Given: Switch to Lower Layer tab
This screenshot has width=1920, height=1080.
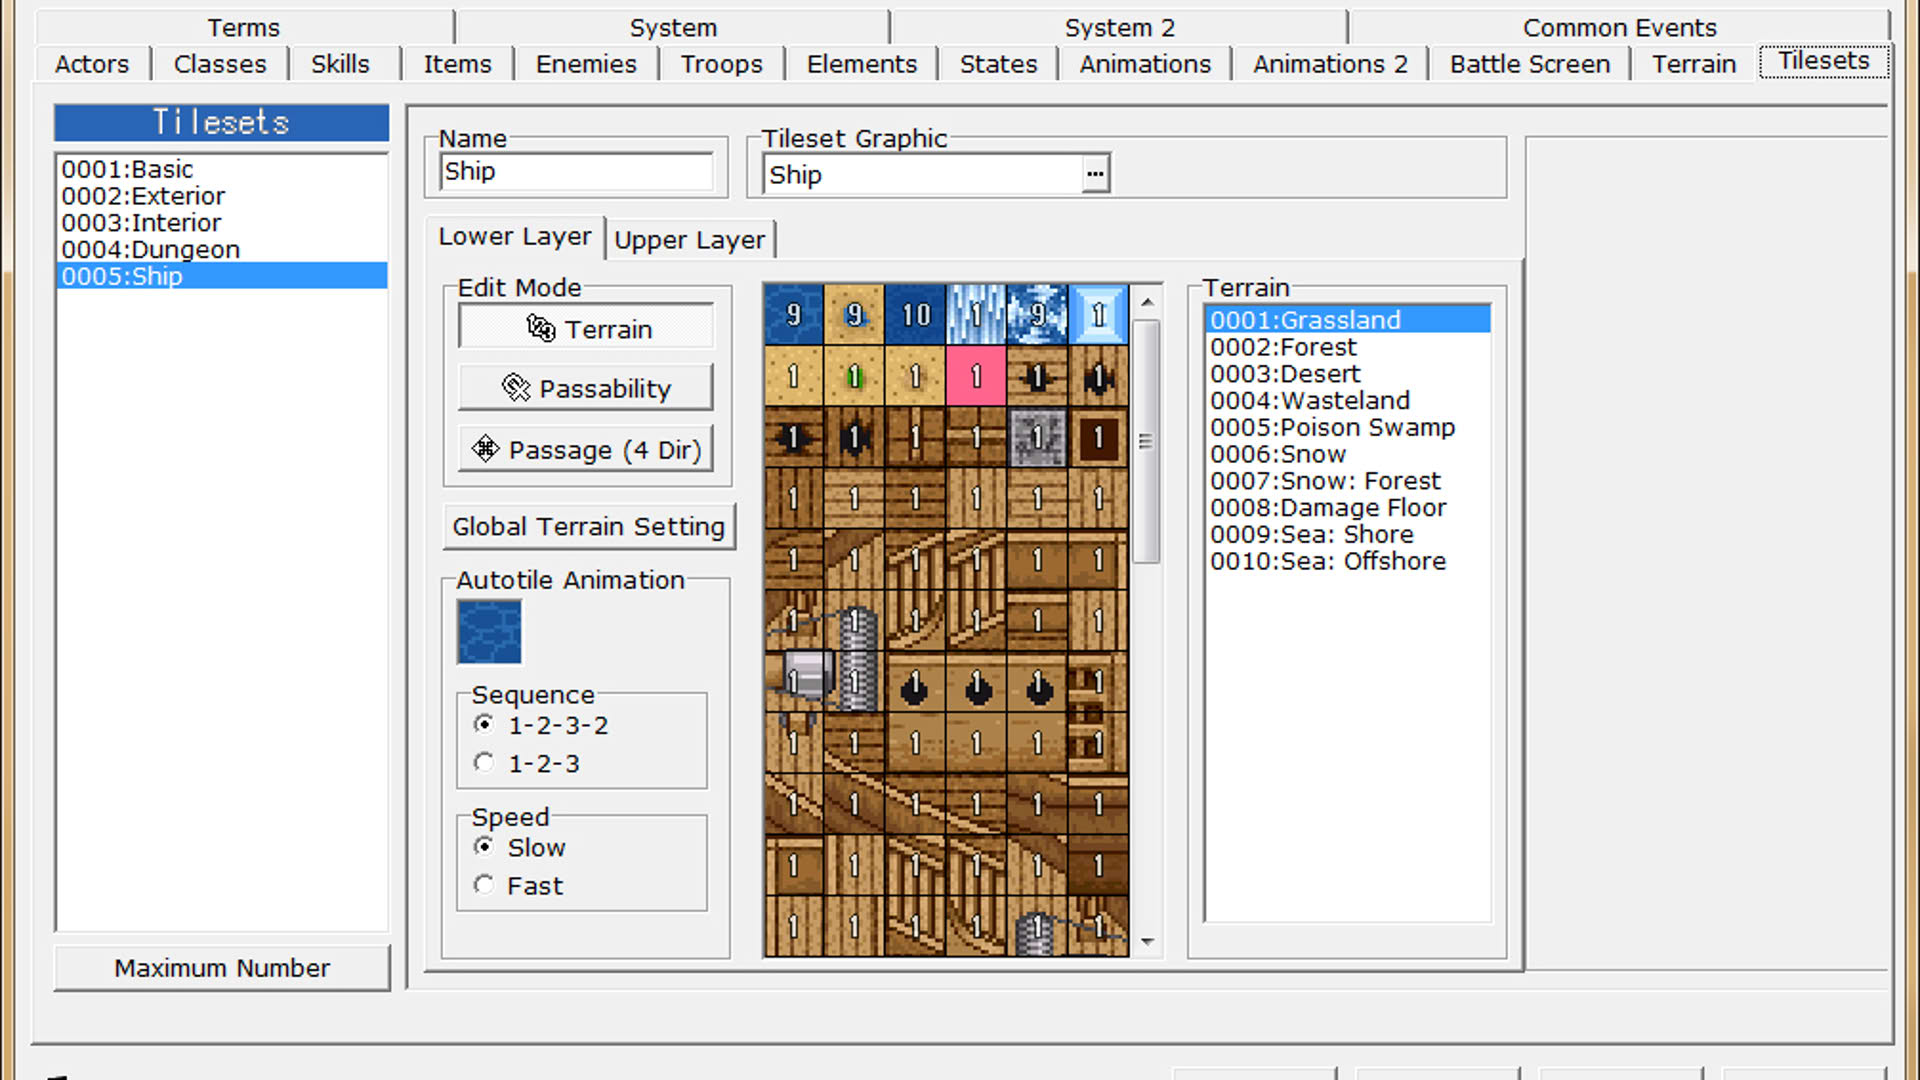Looking at the screenshot, I should [x=515, y=236].
